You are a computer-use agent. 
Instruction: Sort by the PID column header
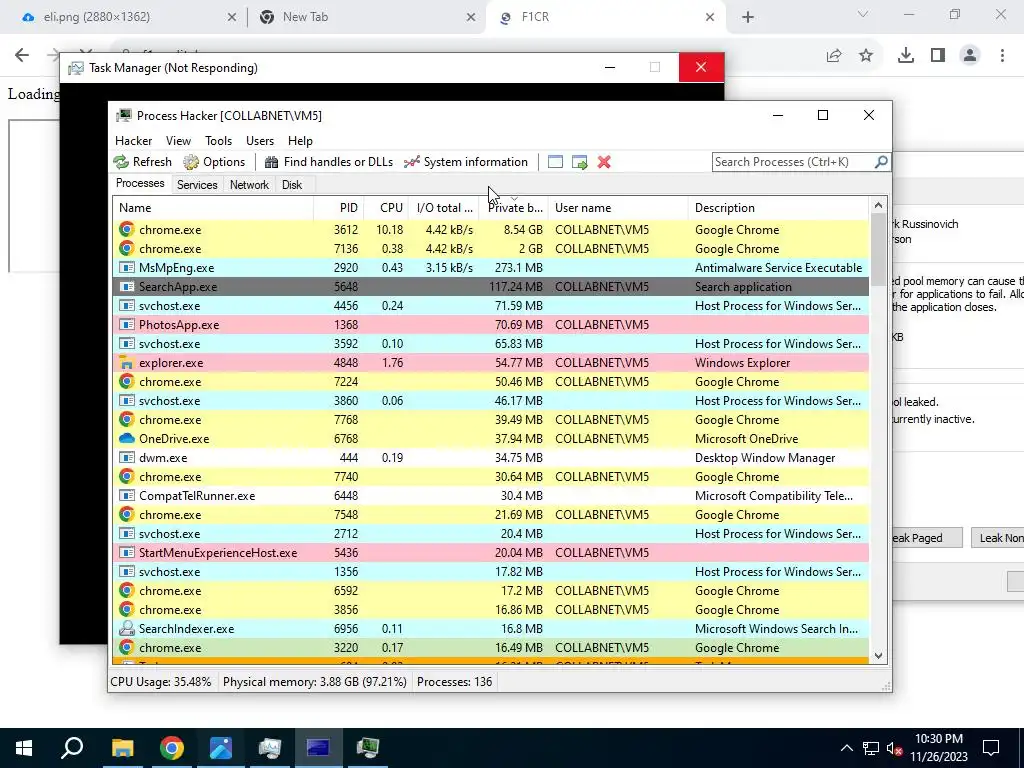[339, 208]
